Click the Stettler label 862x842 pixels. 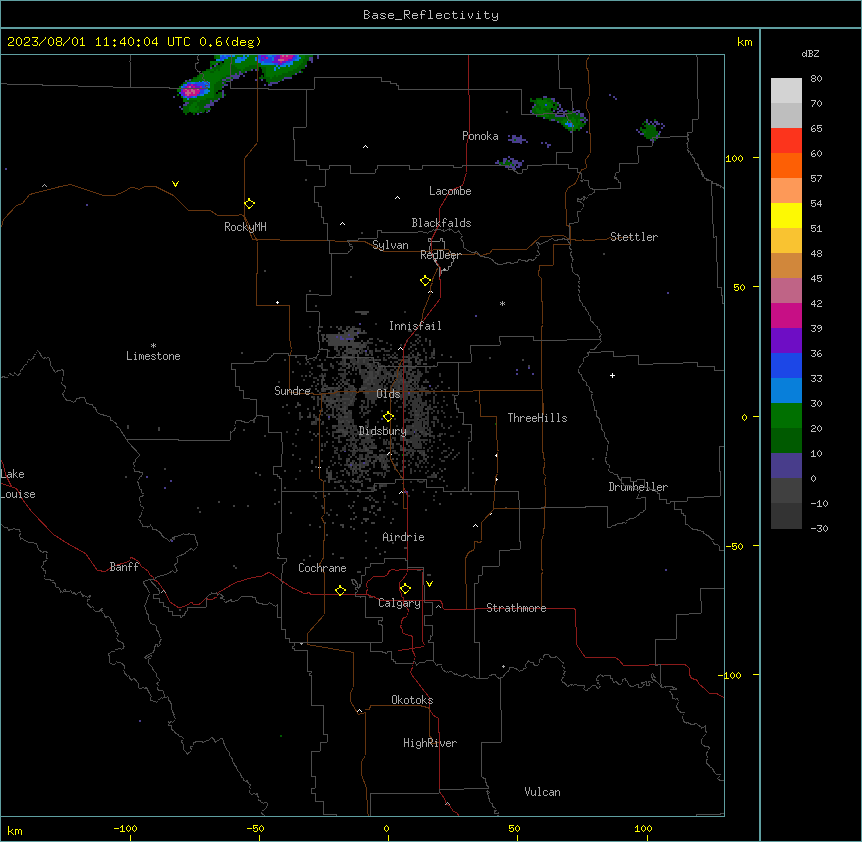click(634, 237)
